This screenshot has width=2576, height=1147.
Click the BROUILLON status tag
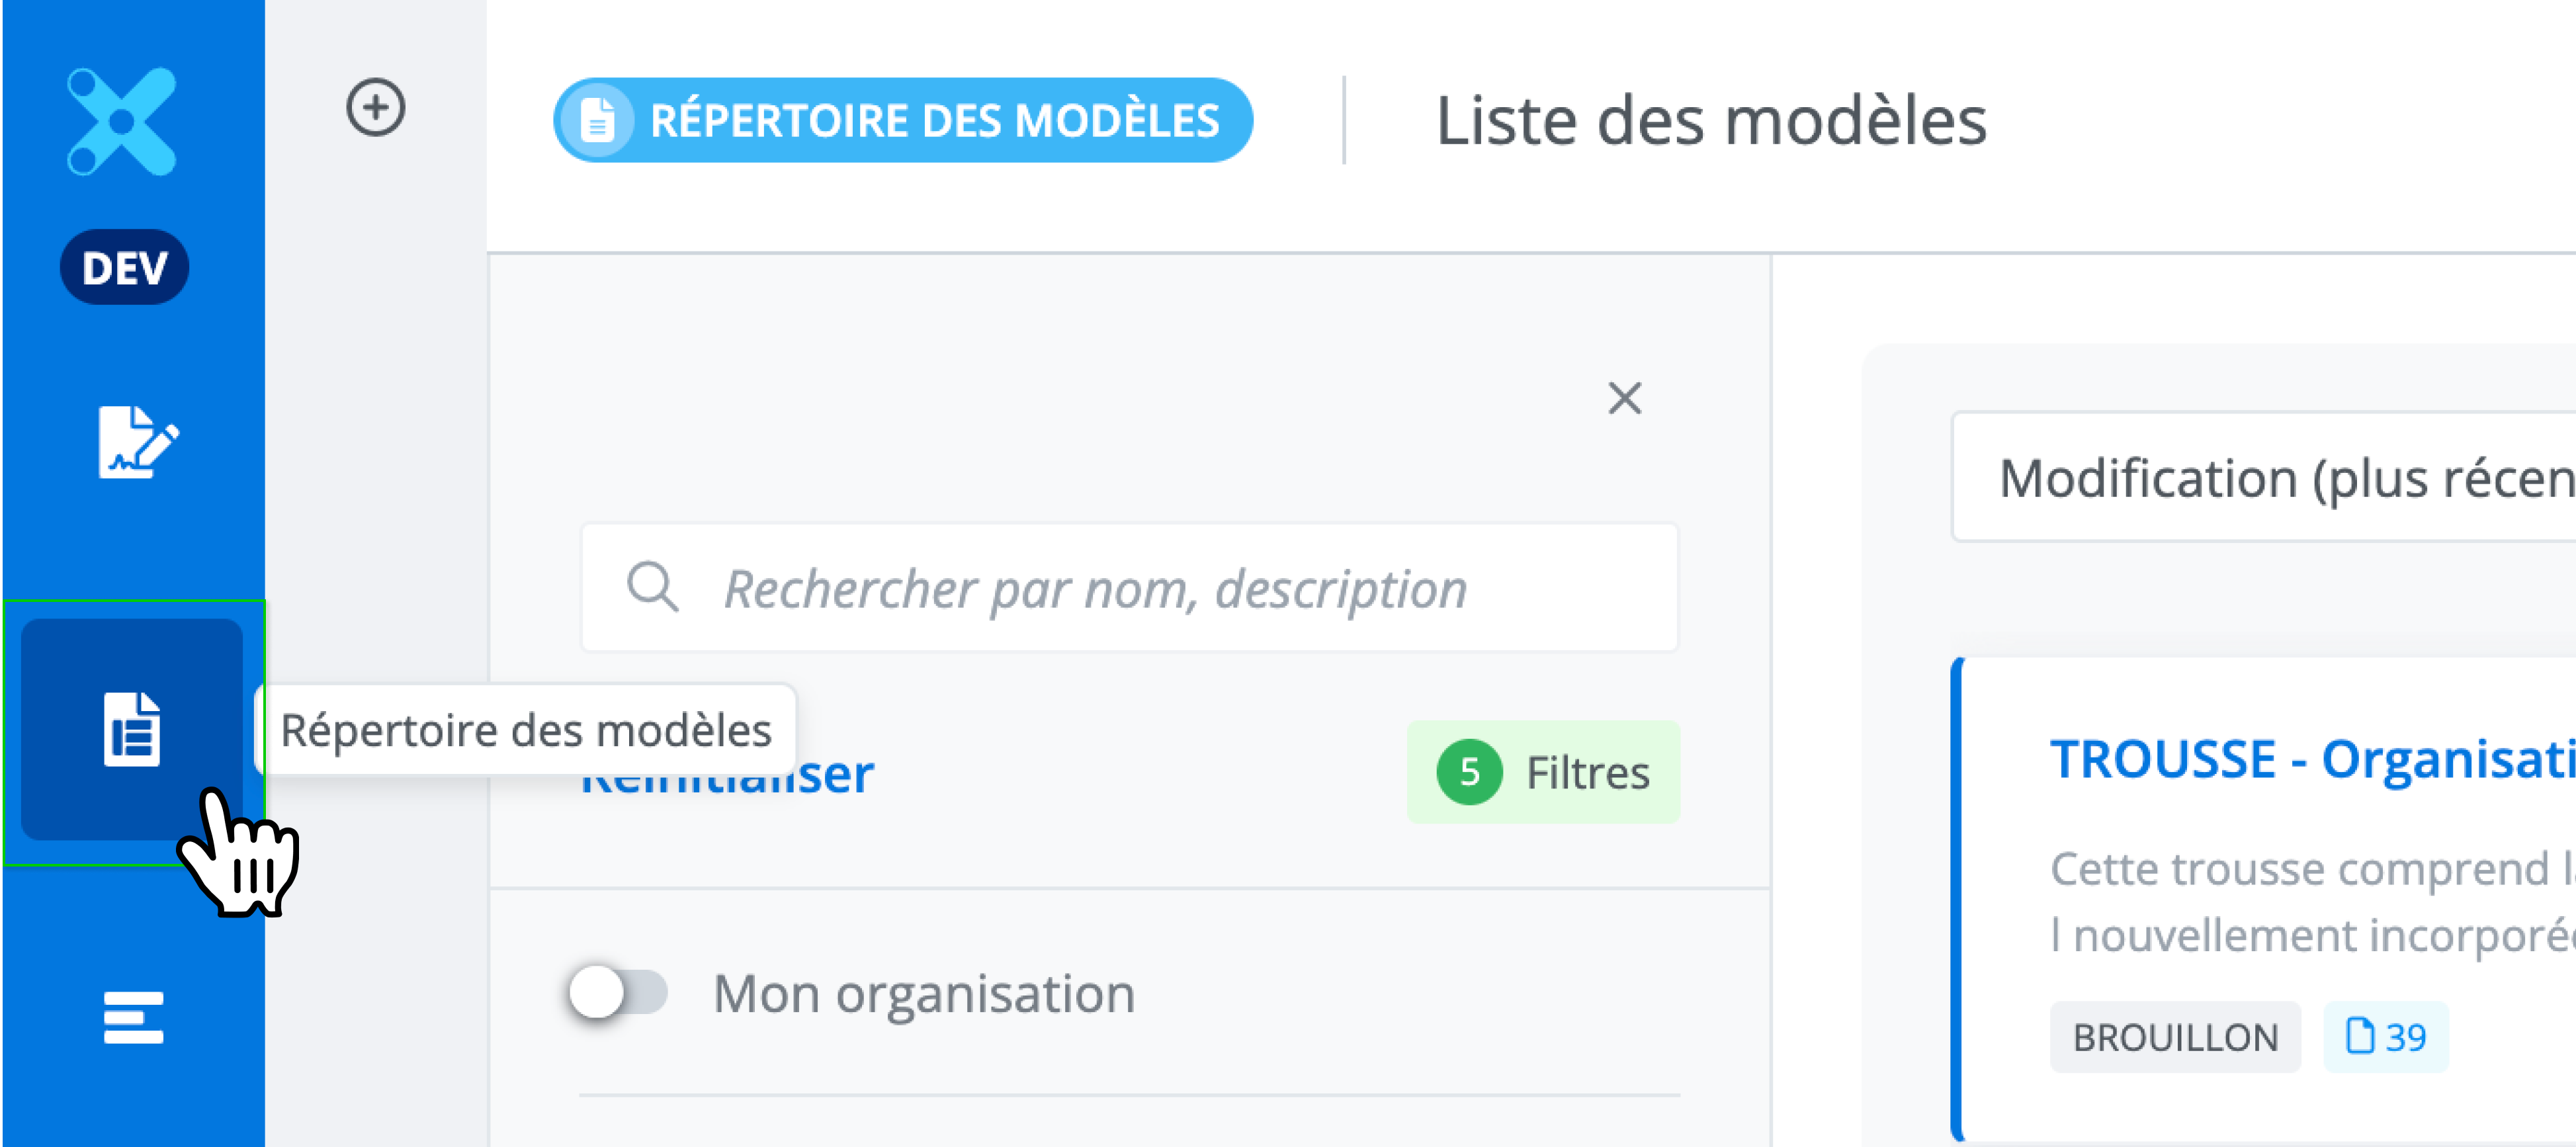(x=2174, y=1037)
